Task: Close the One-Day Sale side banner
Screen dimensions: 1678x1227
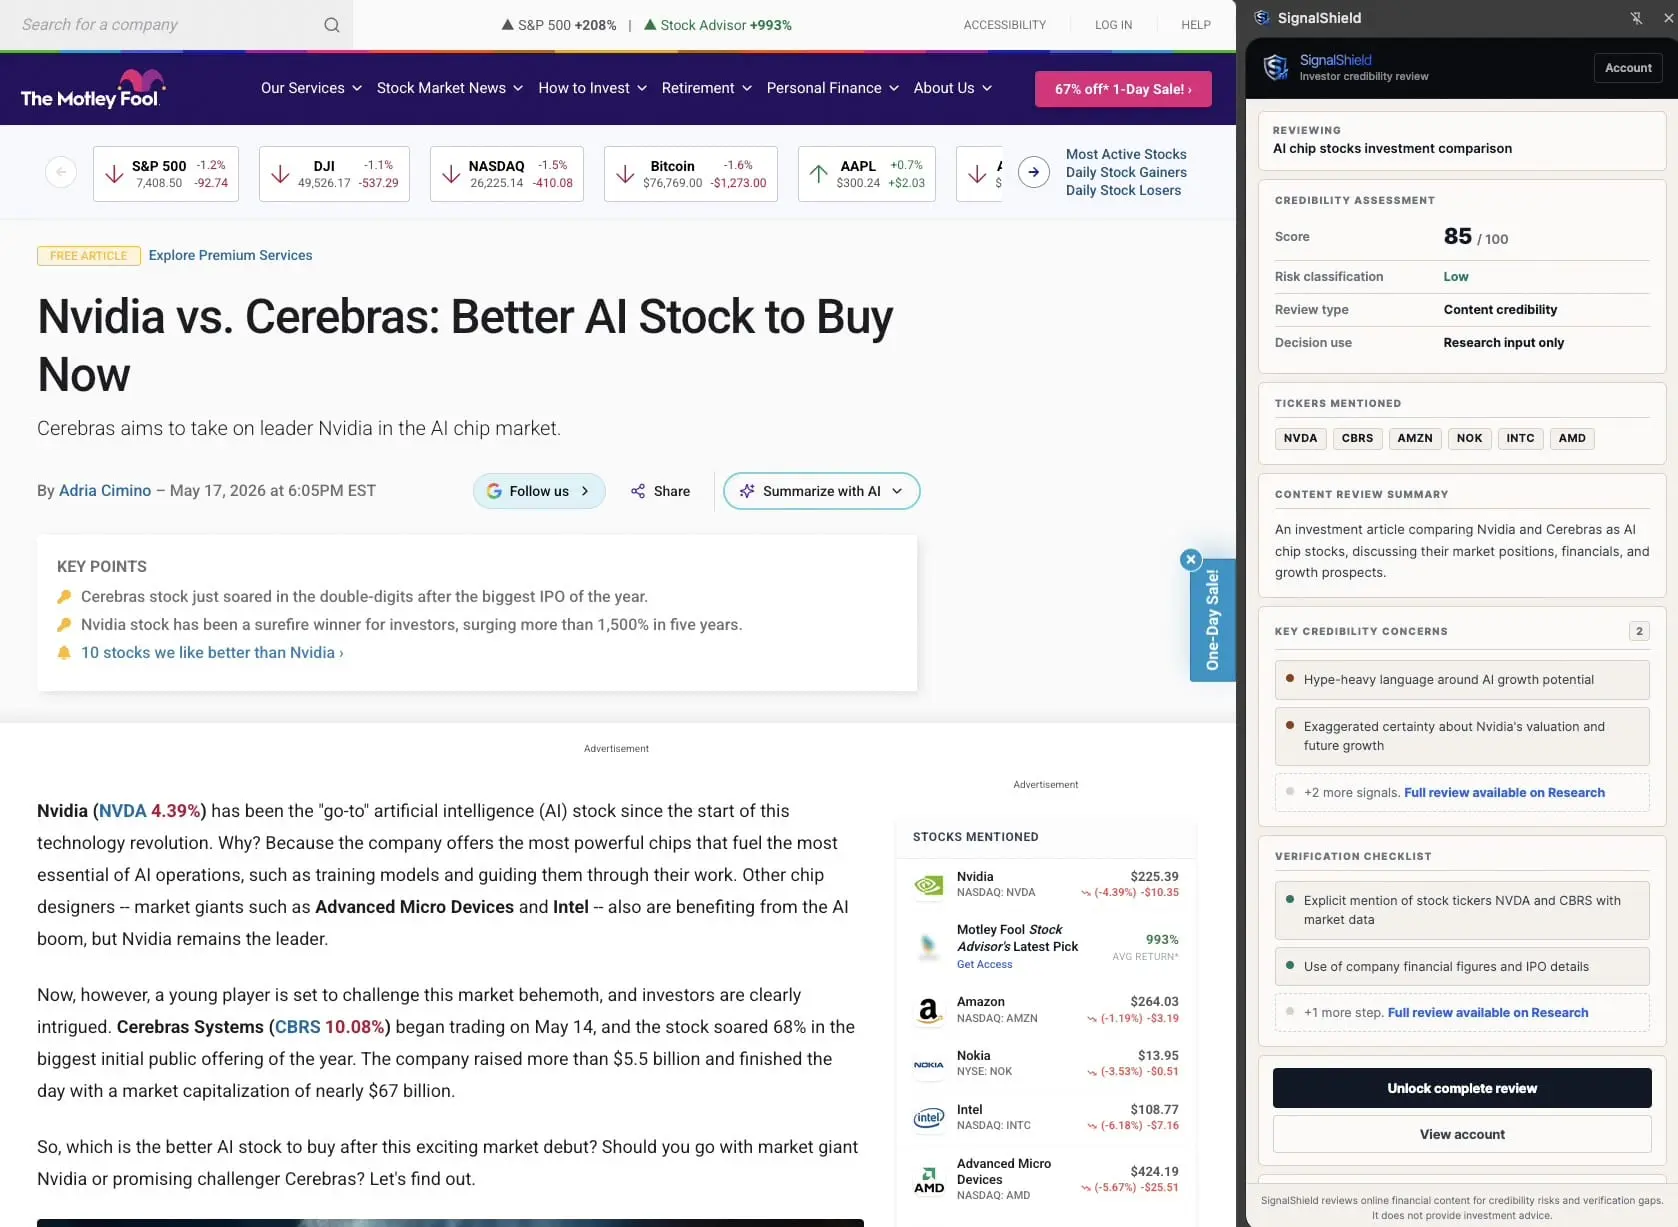Action: pos(1190,560)
